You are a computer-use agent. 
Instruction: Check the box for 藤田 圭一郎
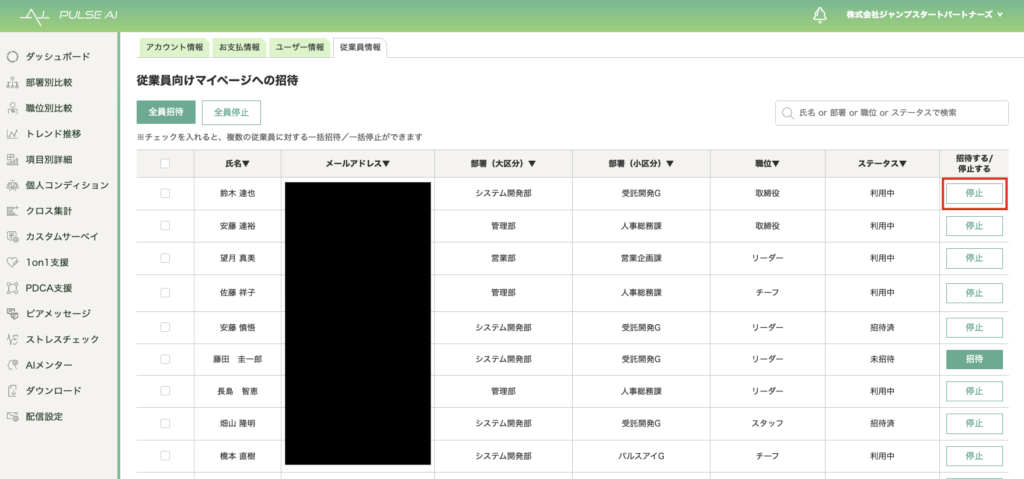165,359
